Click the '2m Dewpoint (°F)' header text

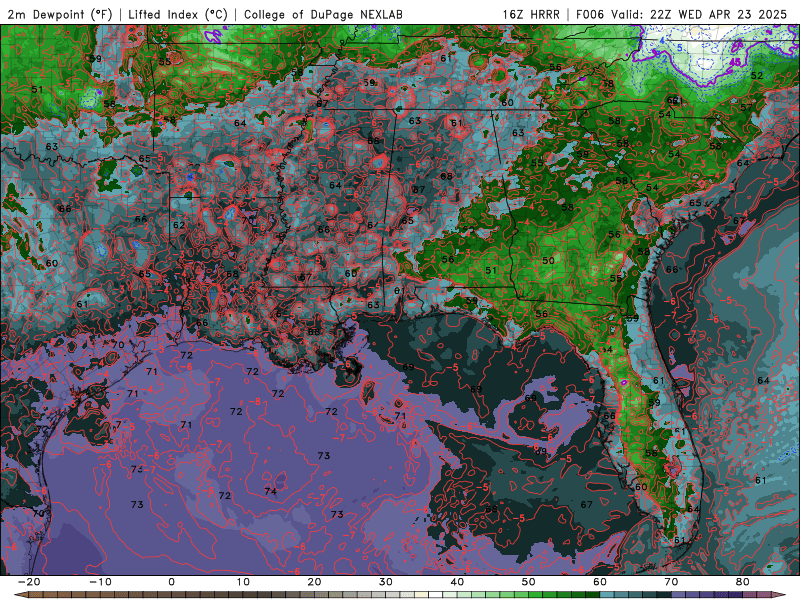click(x=59, y=14)
